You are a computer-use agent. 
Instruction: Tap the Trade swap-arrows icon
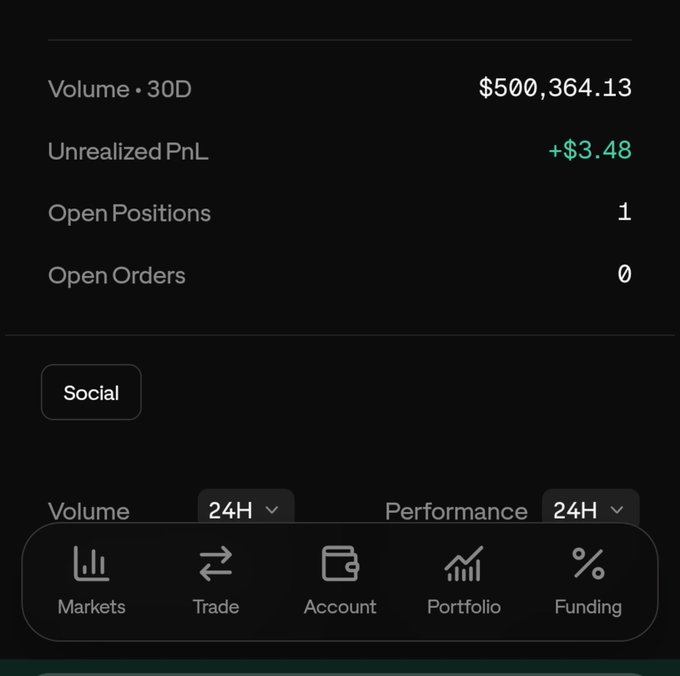click(216, 563)
